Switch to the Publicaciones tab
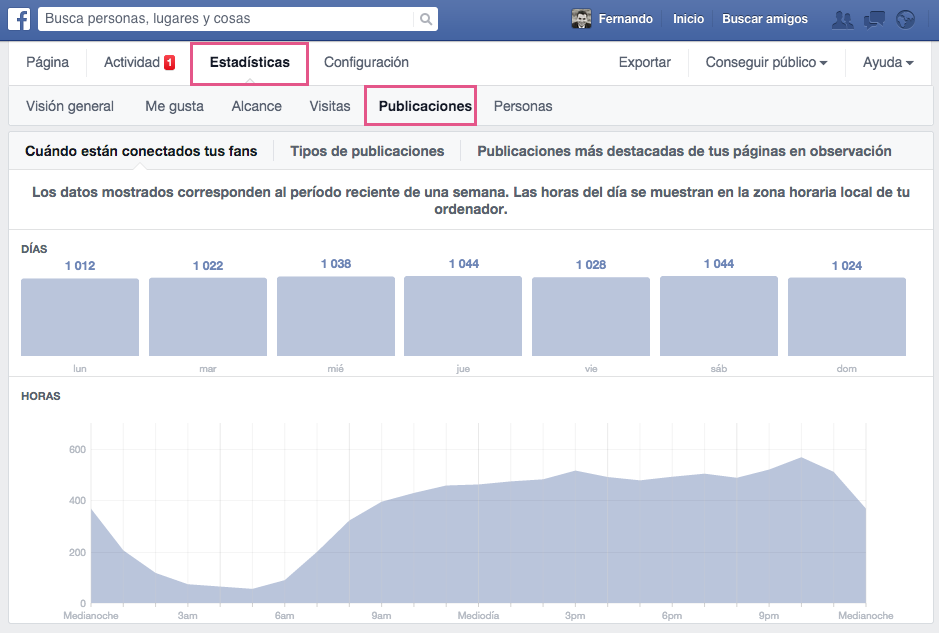939x633 pixels. tap(425, 106)
